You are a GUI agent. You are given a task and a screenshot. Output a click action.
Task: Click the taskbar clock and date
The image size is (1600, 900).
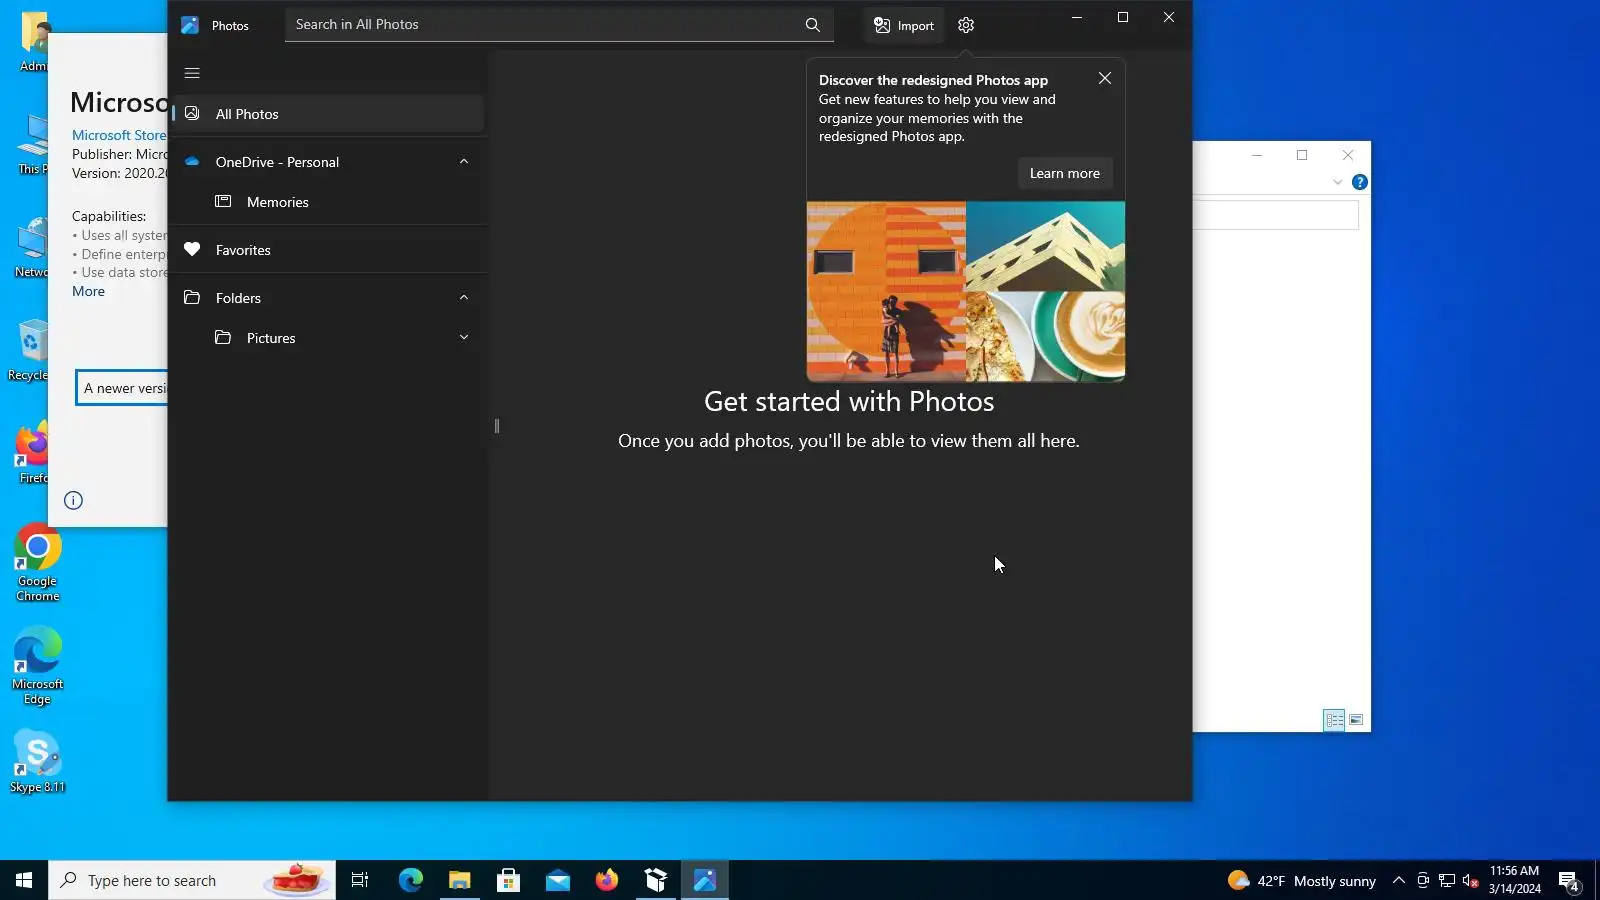coord(1515,880)
